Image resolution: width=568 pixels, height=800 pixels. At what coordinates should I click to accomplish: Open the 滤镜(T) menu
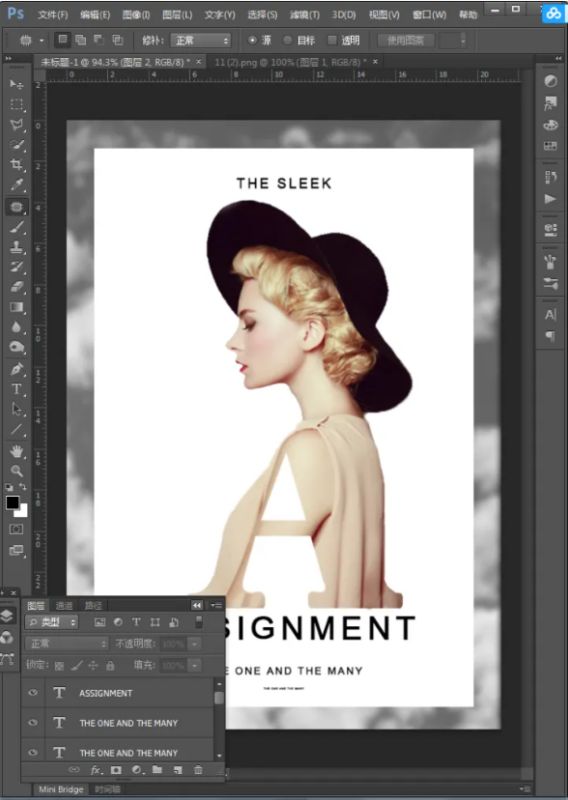tap(305, 15)
